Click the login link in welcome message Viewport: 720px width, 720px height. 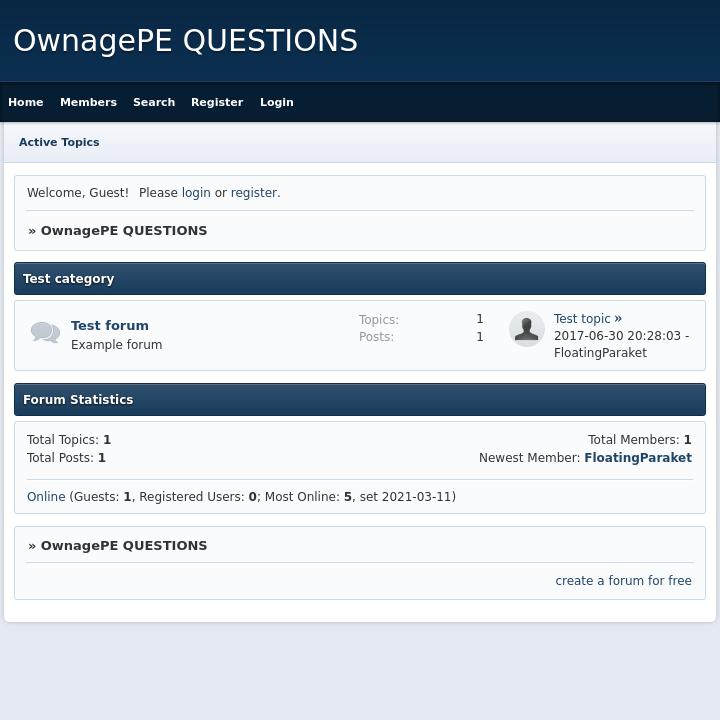click(196, 193)
